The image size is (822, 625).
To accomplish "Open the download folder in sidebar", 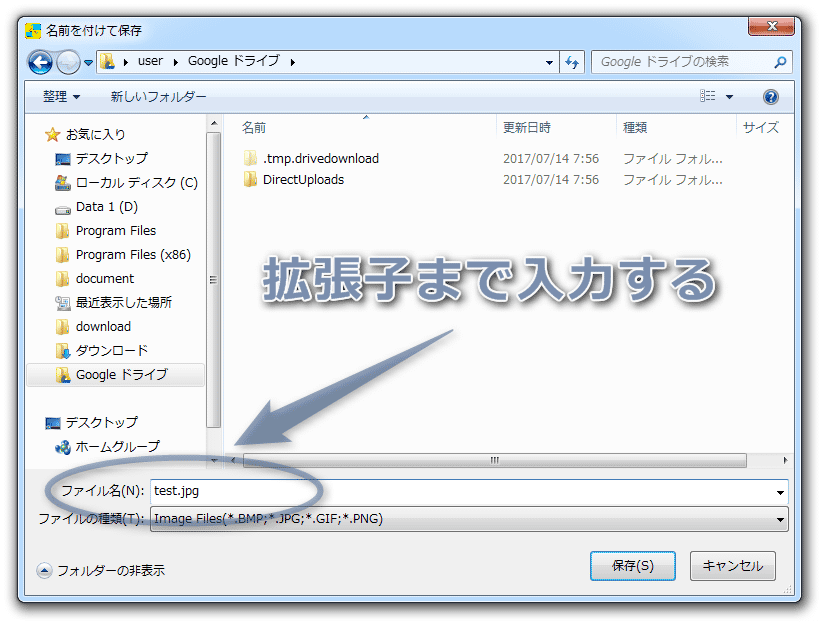I will [103, 327].
